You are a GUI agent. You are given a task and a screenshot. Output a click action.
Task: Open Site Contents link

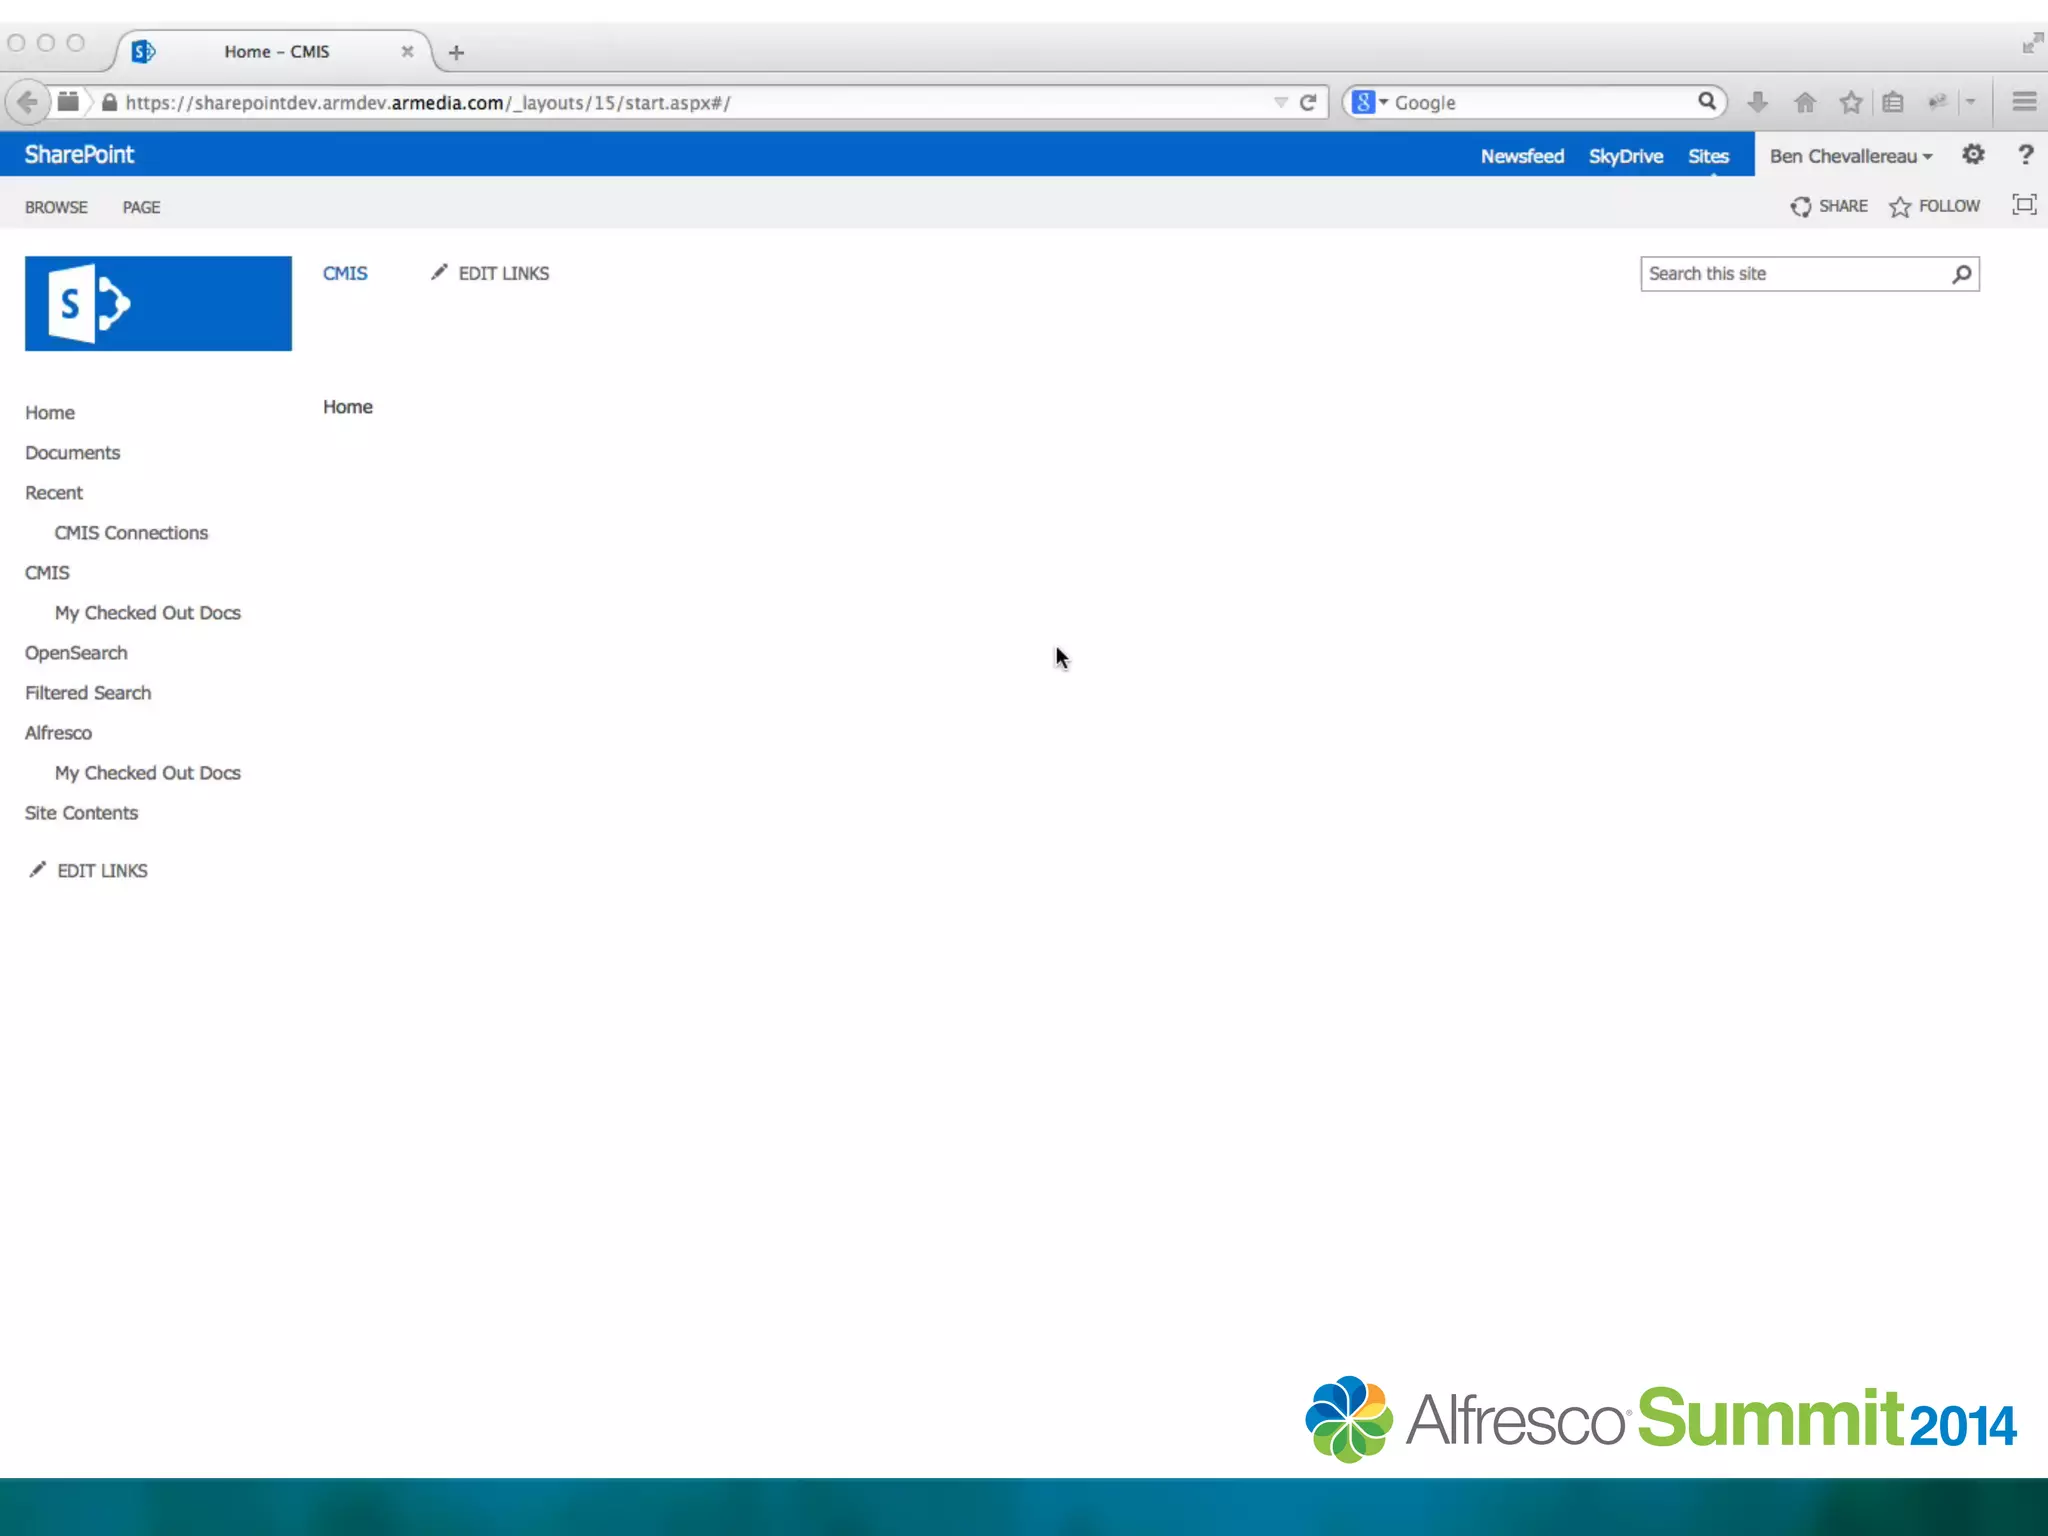tap(81, 812)
